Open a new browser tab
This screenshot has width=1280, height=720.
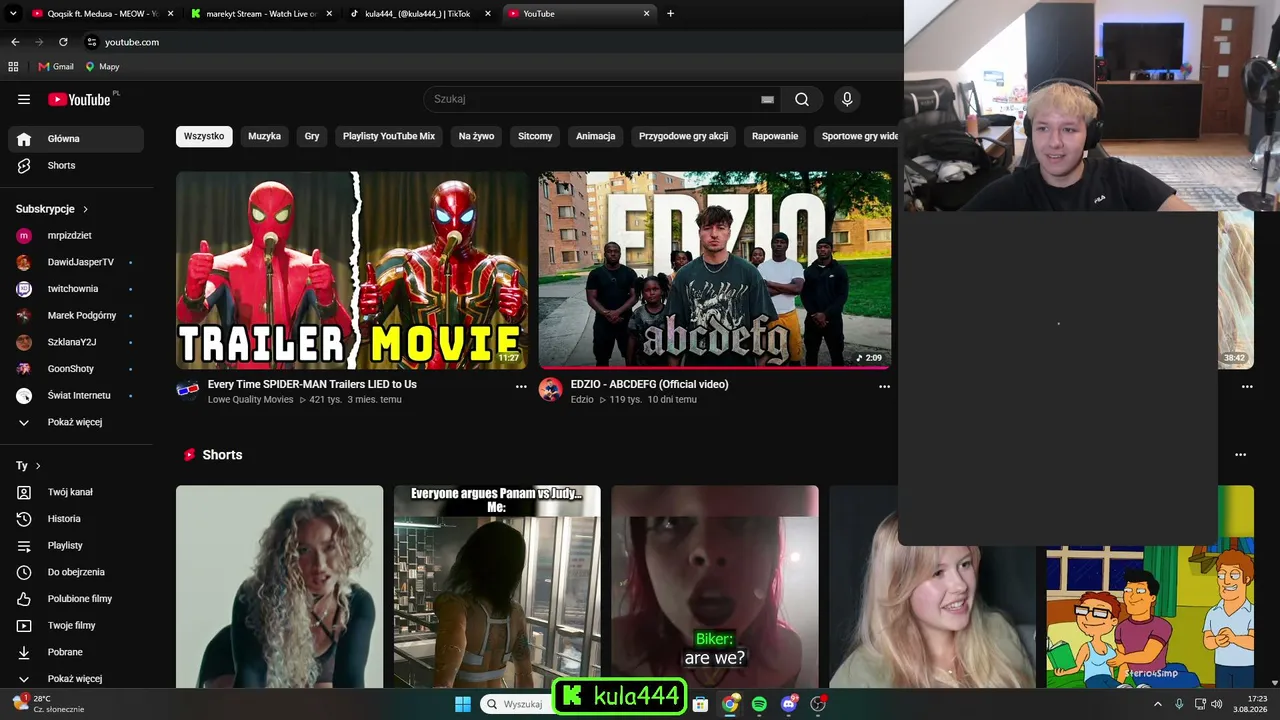tap(670, 14)
